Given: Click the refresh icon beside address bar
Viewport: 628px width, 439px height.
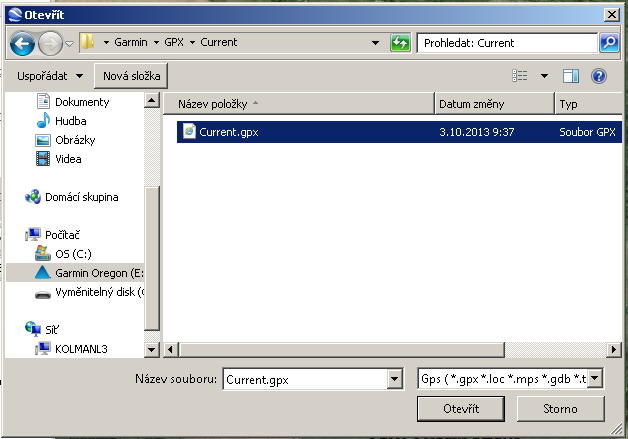Looking at the screenshot, I should pos(401,44).
